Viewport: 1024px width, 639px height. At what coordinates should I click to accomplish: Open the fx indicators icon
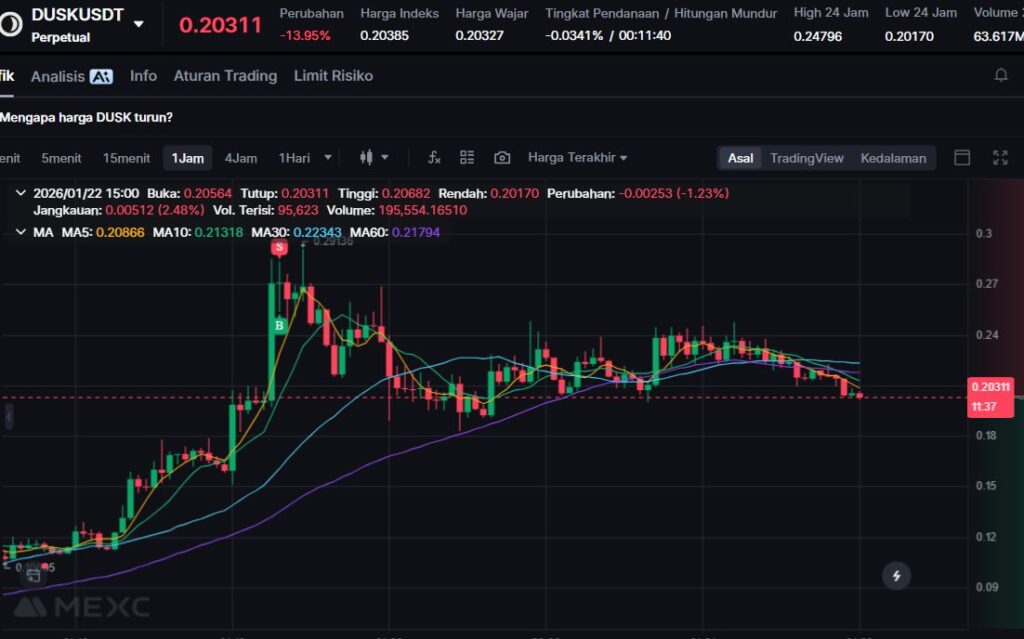point(434,158)
